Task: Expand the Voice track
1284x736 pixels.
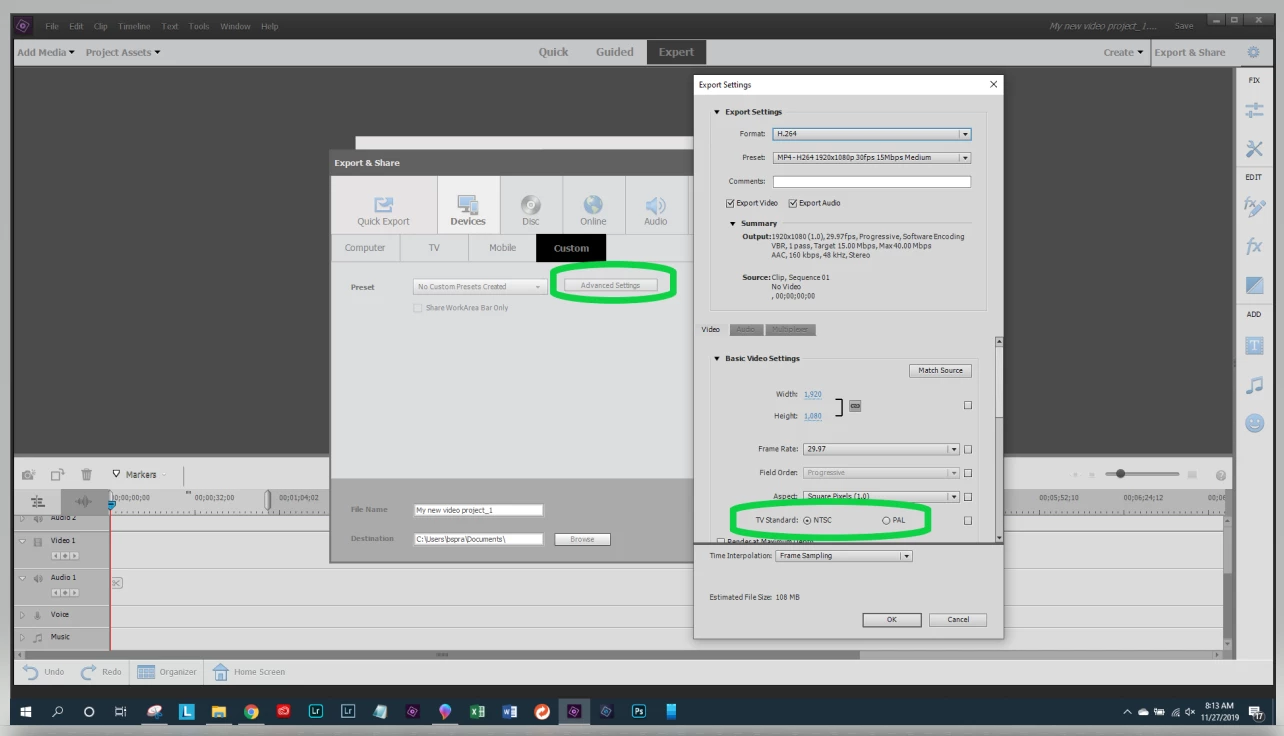Action: pos(22,616)
